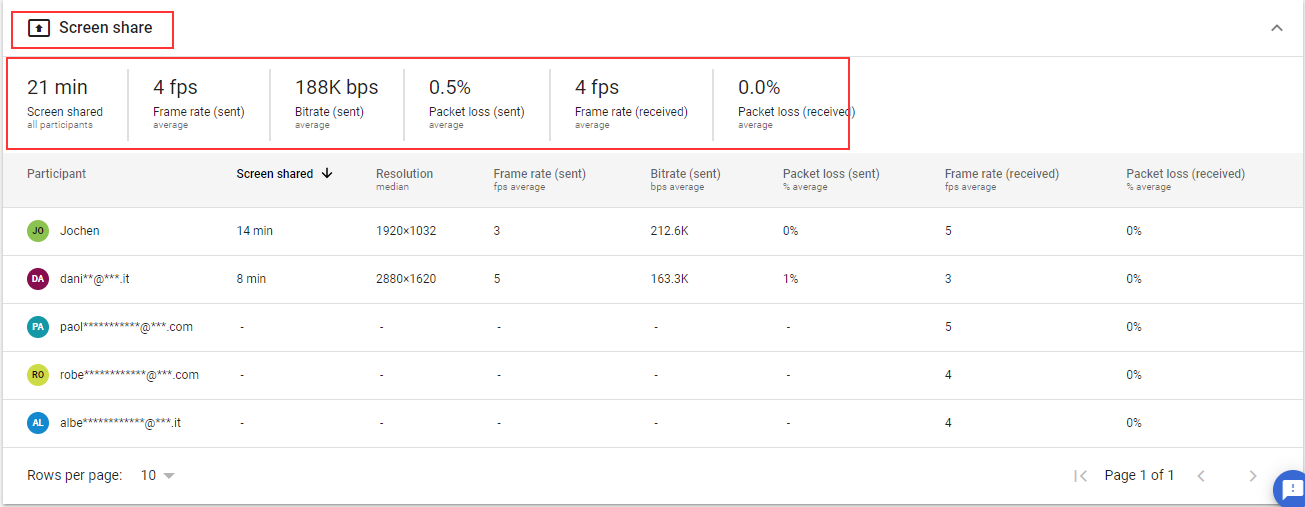Click the RO avatar for robe
1305x507 pixels.
38,375
